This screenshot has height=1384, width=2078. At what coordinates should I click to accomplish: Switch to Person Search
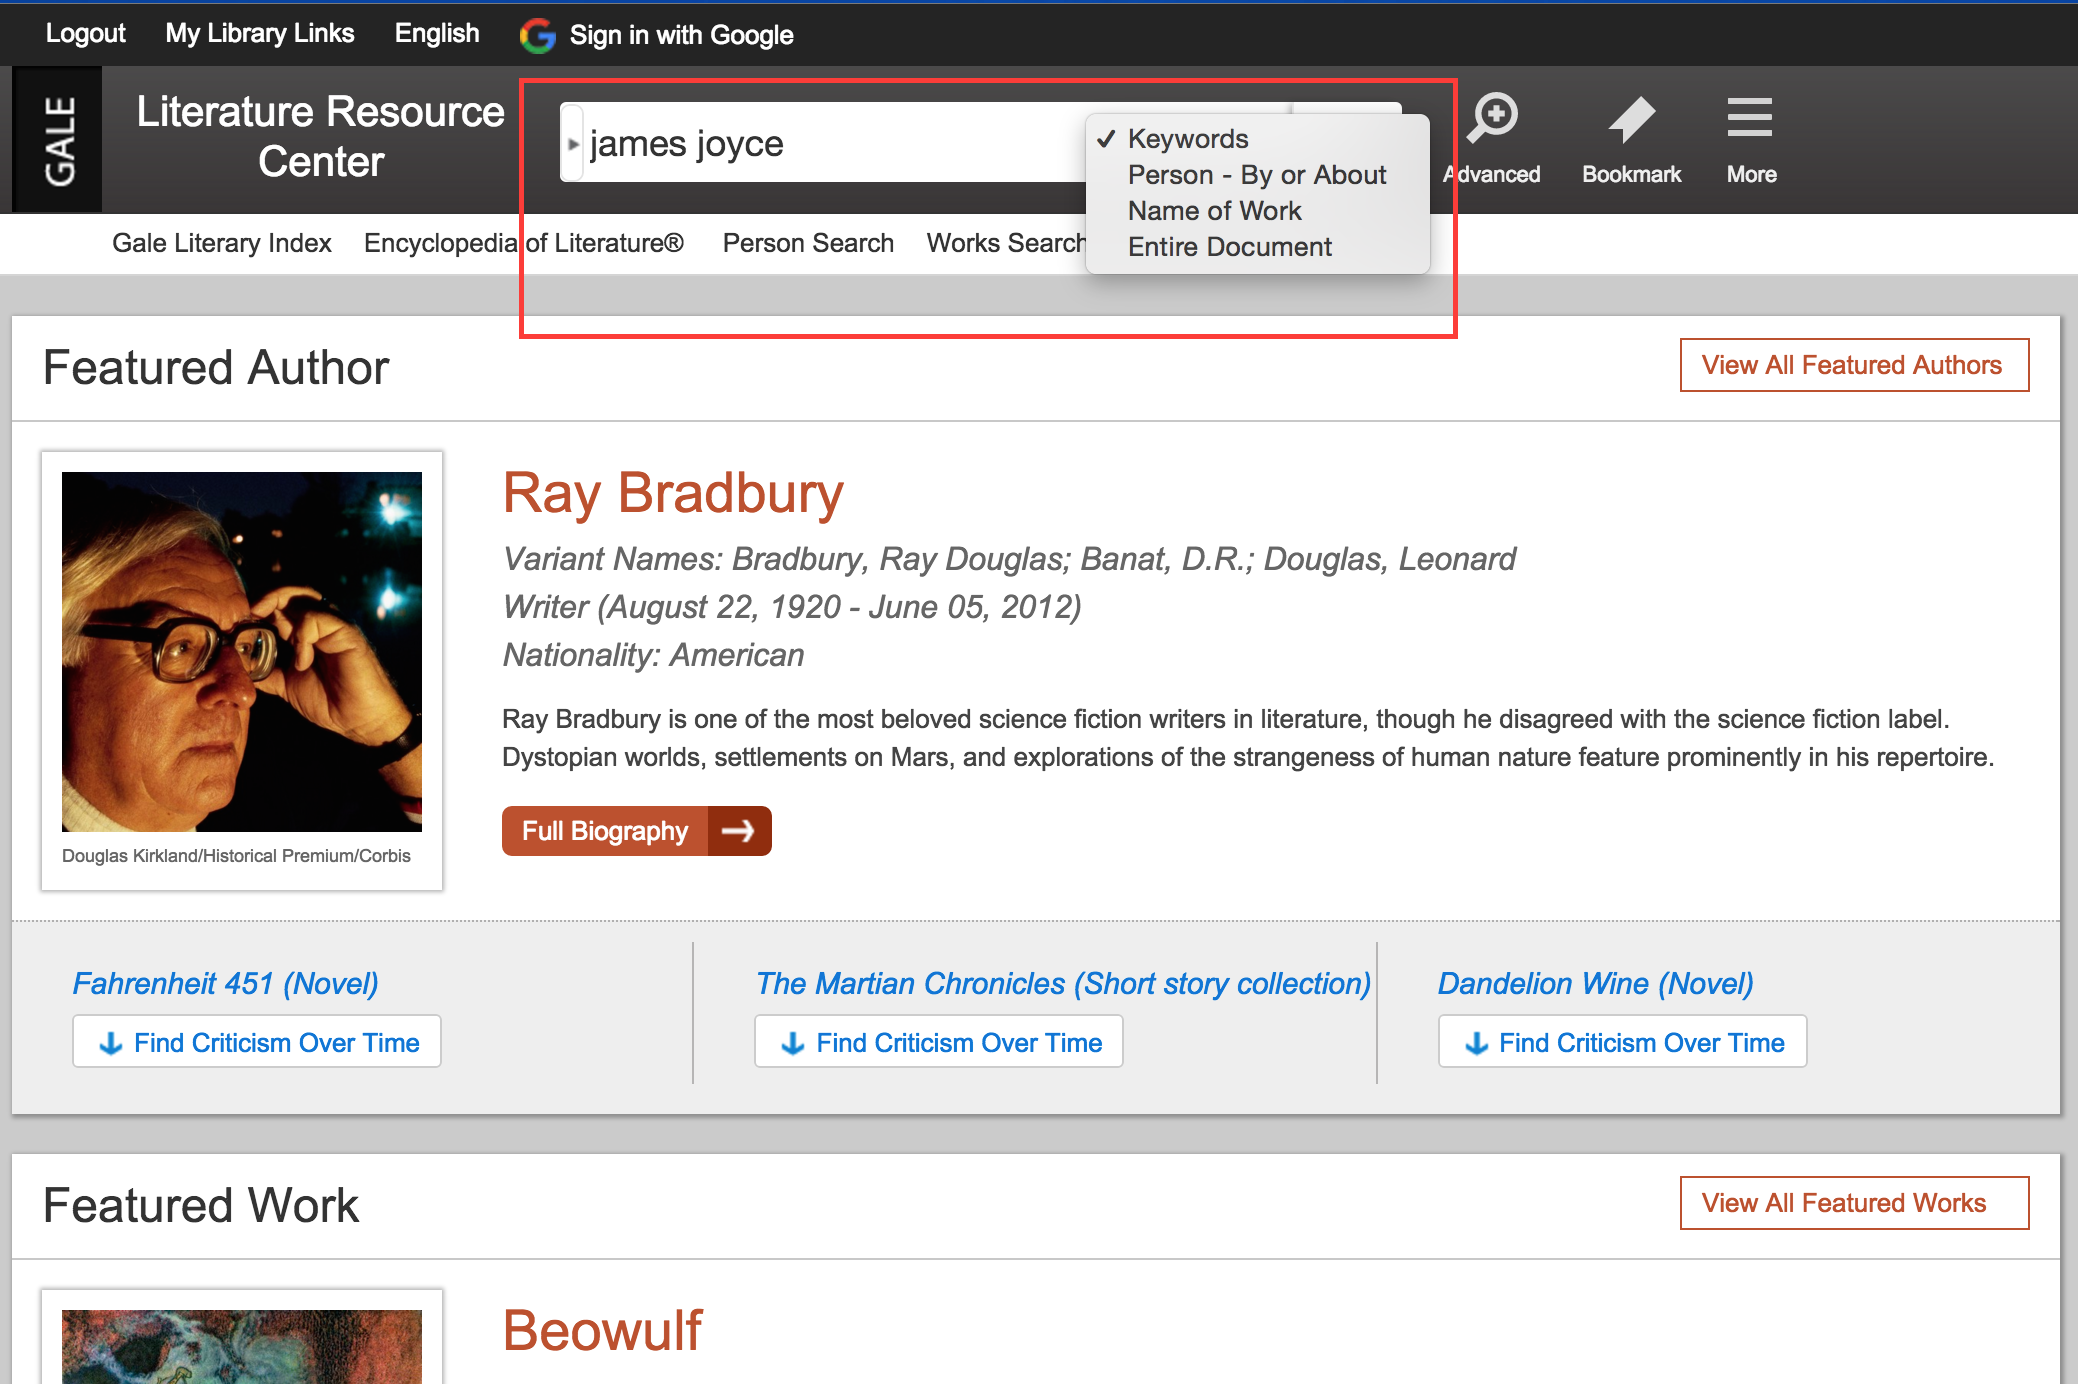[x=807, y=243]
